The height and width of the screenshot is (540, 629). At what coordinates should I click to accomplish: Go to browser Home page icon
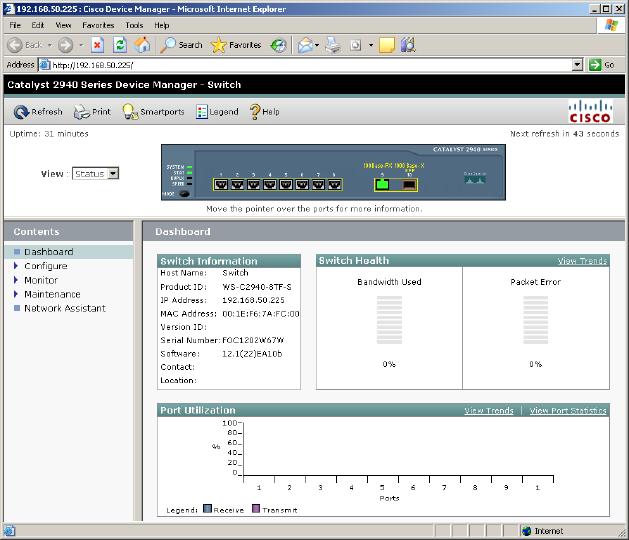pos(142,45)
